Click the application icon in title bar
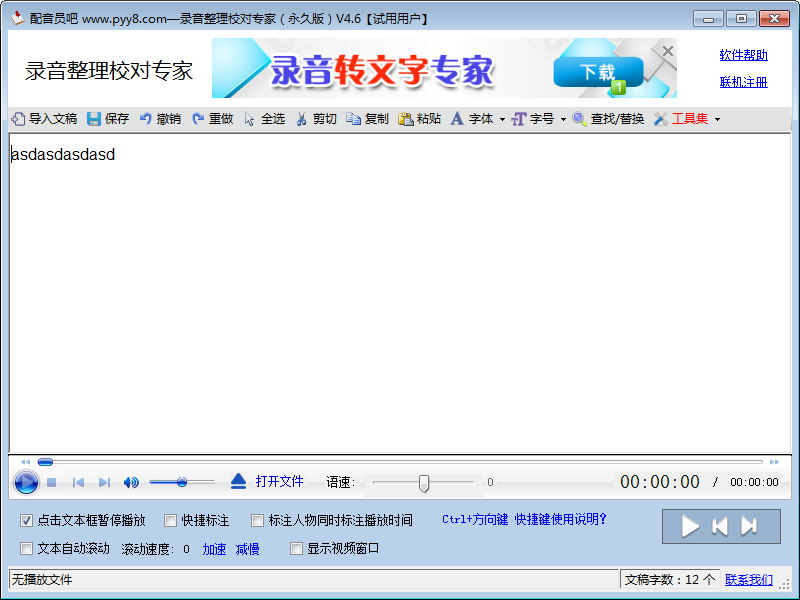The width and height of the screenshot is (800, 600). tap(18, 18)
